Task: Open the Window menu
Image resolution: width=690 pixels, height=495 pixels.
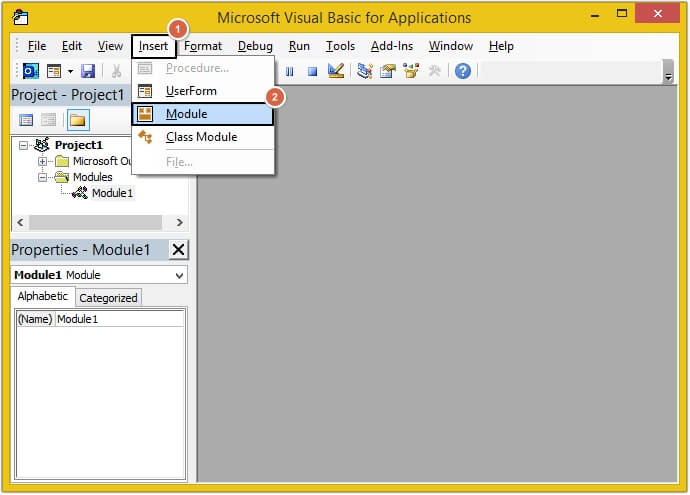Action: [x=451, y=46]
